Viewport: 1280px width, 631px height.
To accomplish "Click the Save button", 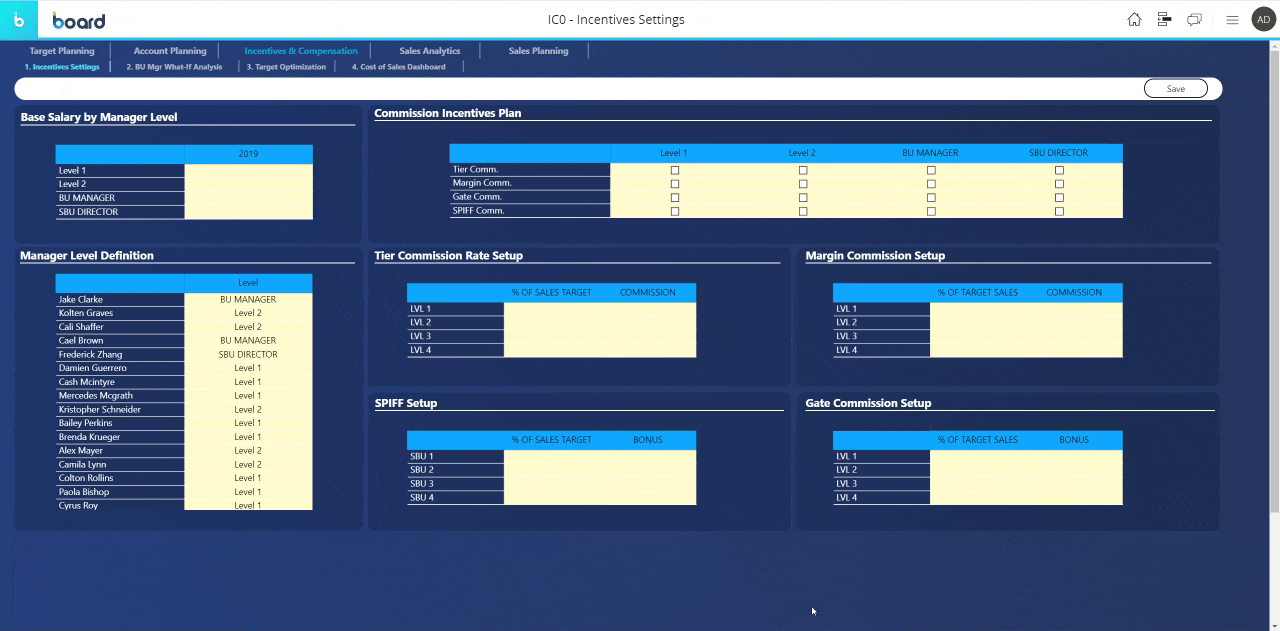I will point(1175,88).
